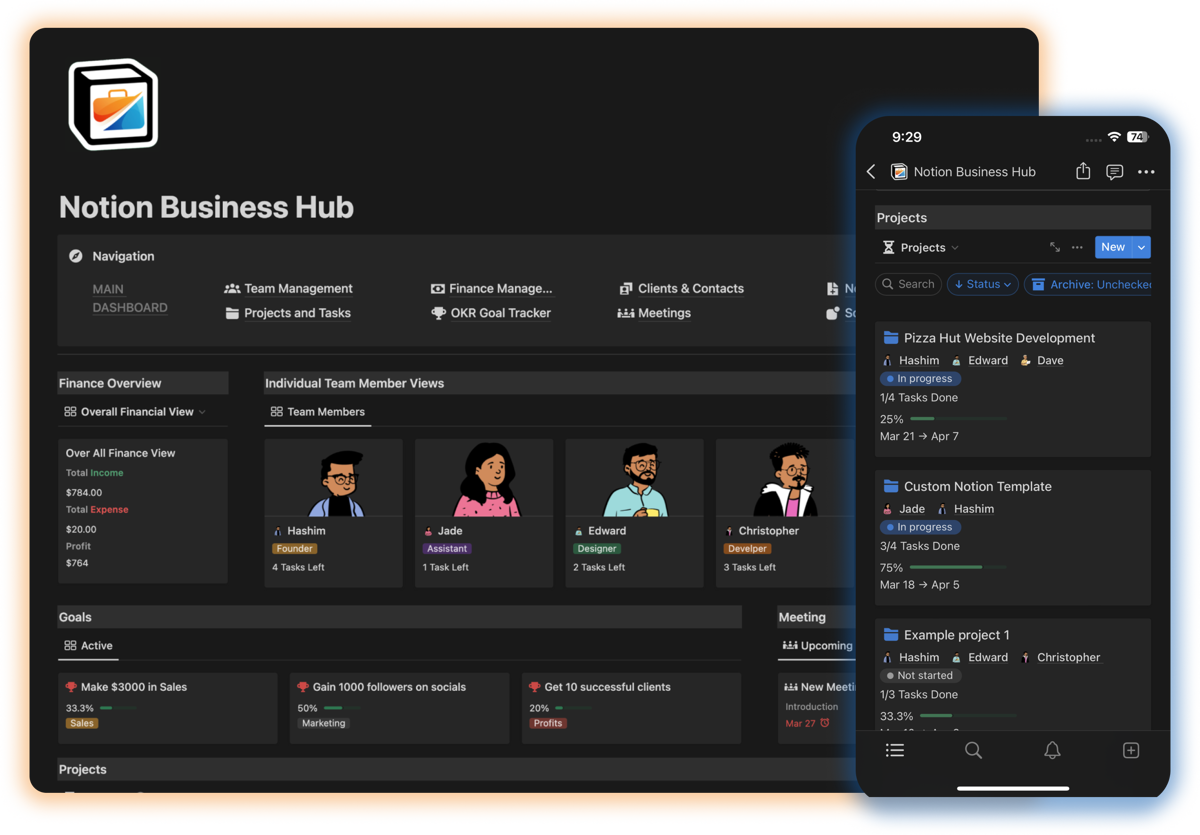The width and height of the screenshot is (1200, 835).
Task: Click the Finance Management money icon
Action: (x=437, y=288)
